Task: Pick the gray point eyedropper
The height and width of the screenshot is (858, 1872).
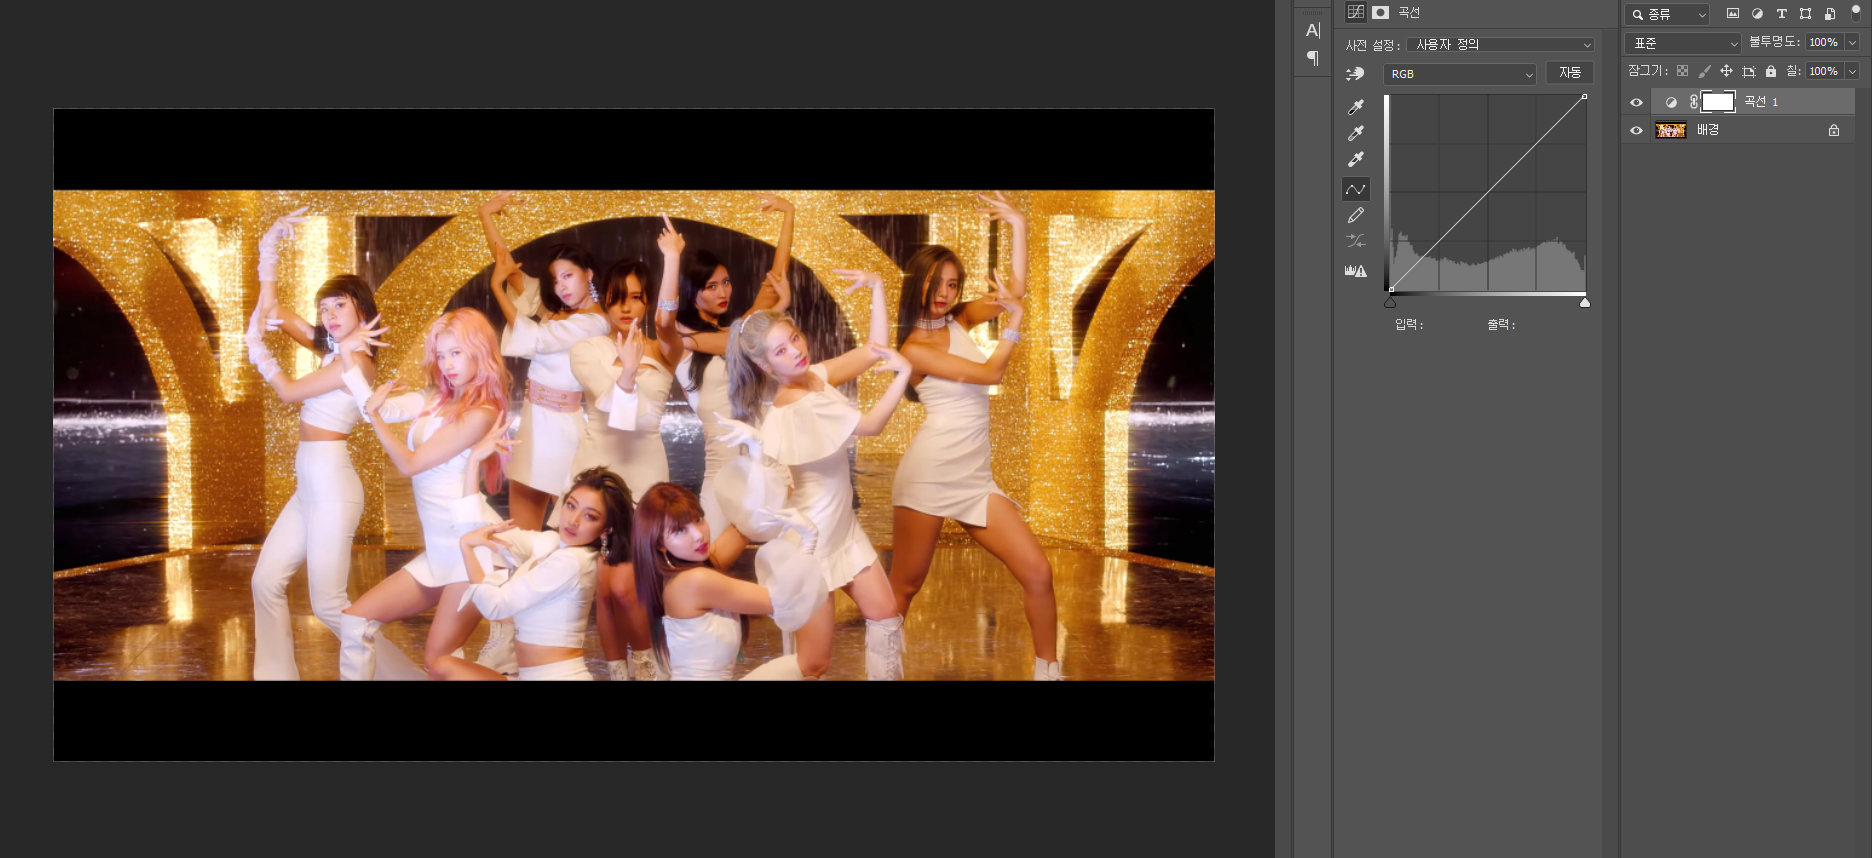Action: pyautogui.click(x=1356, y=132)
